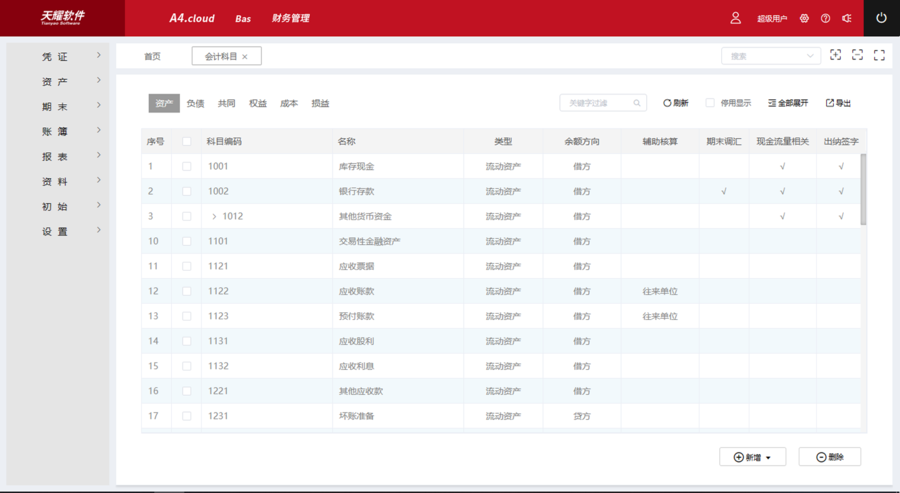900x493 pixels.
Task: Open the settings gear icon
Action: pyautogui.click(x=804, y=18)
